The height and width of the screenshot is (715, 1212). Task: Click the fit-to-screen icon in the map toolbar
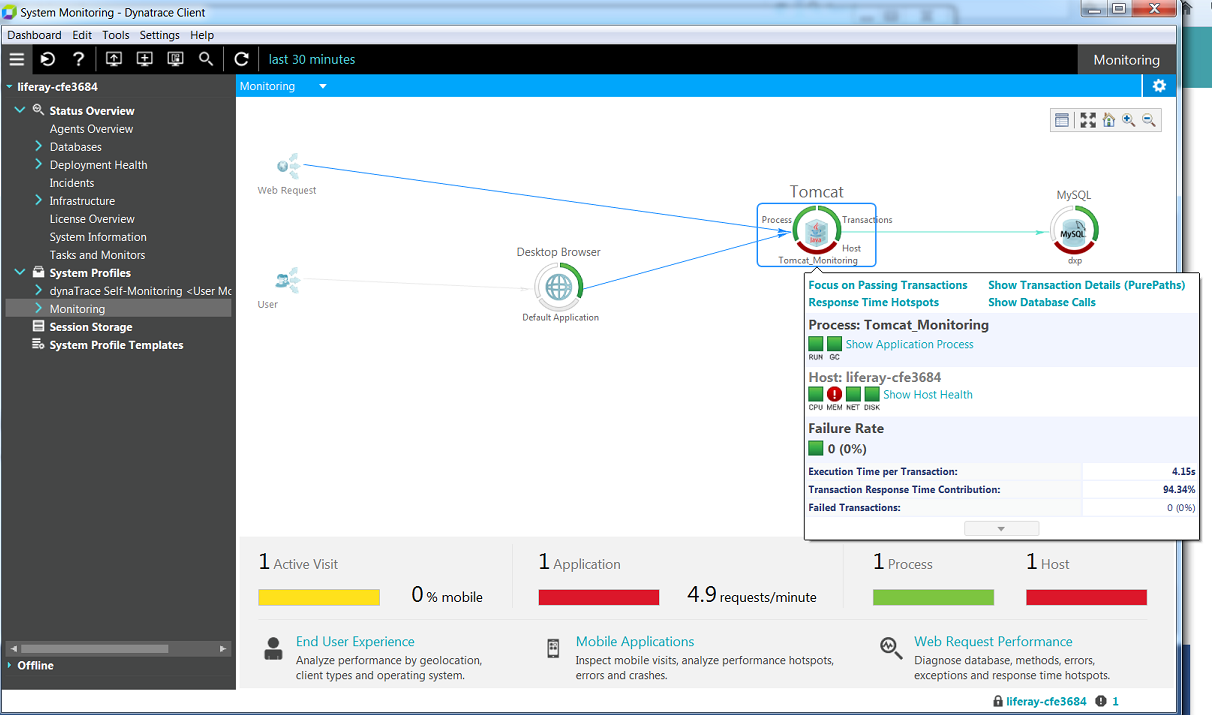click(x=1088, y=120)
